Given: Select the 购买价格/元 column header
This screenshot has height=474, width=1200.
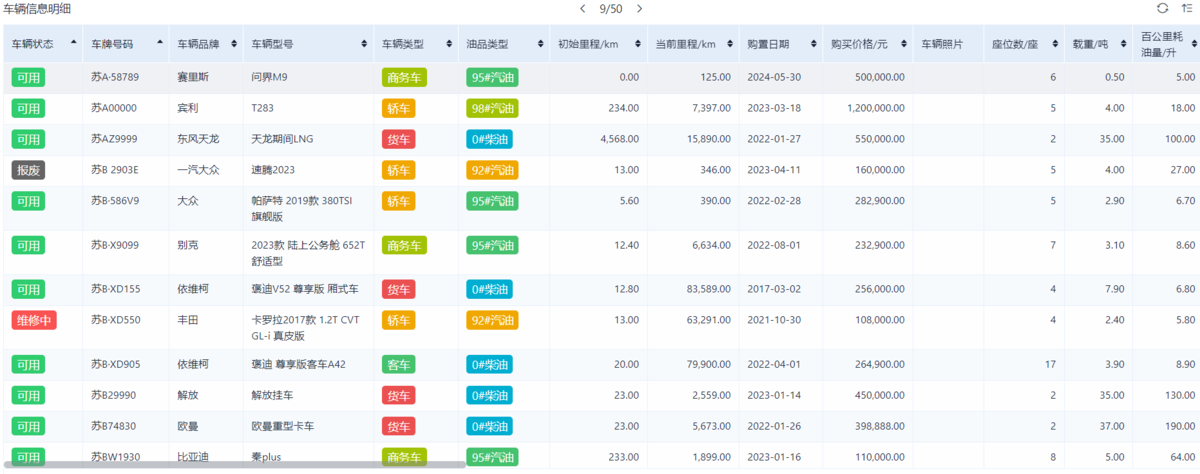Looking at the screenshot, I should [859, 44].
